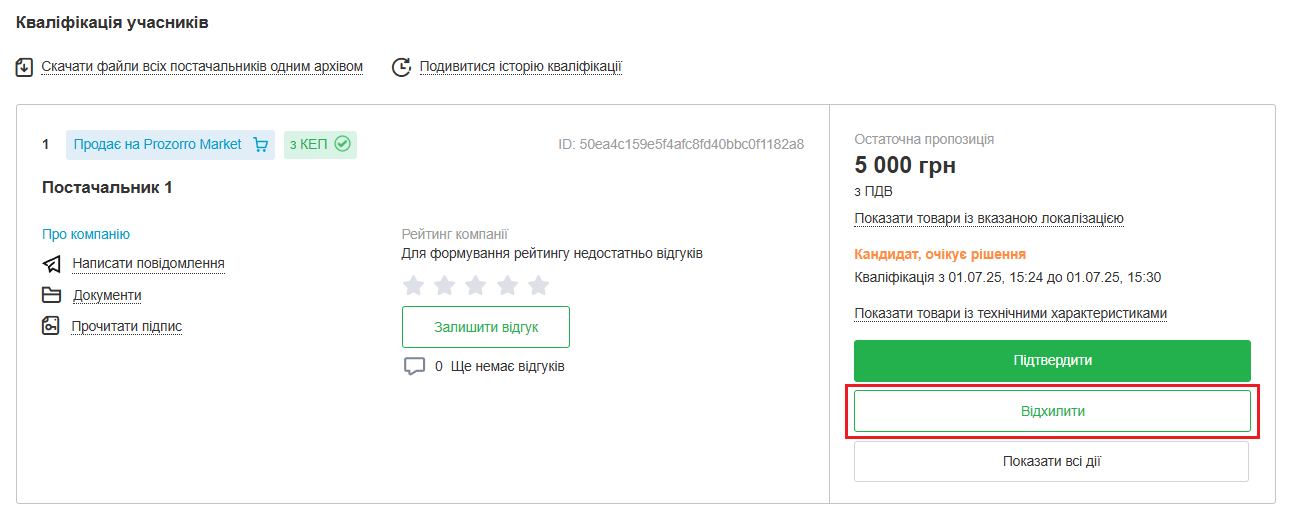Click the green КЕП checkmark icon
This screenshot has height=523, width=1294.
click(343, 145)
